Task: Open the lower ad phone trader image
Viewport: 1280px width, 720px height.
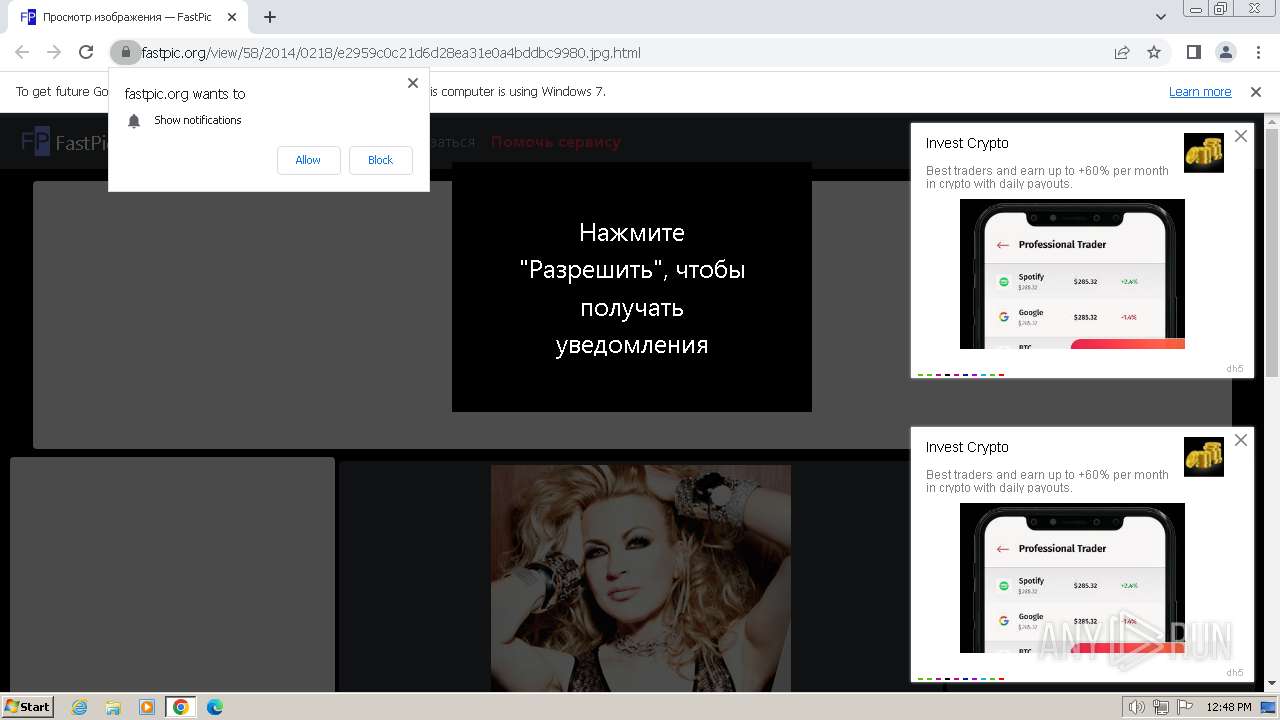Action: click(x=1072, y=578)
